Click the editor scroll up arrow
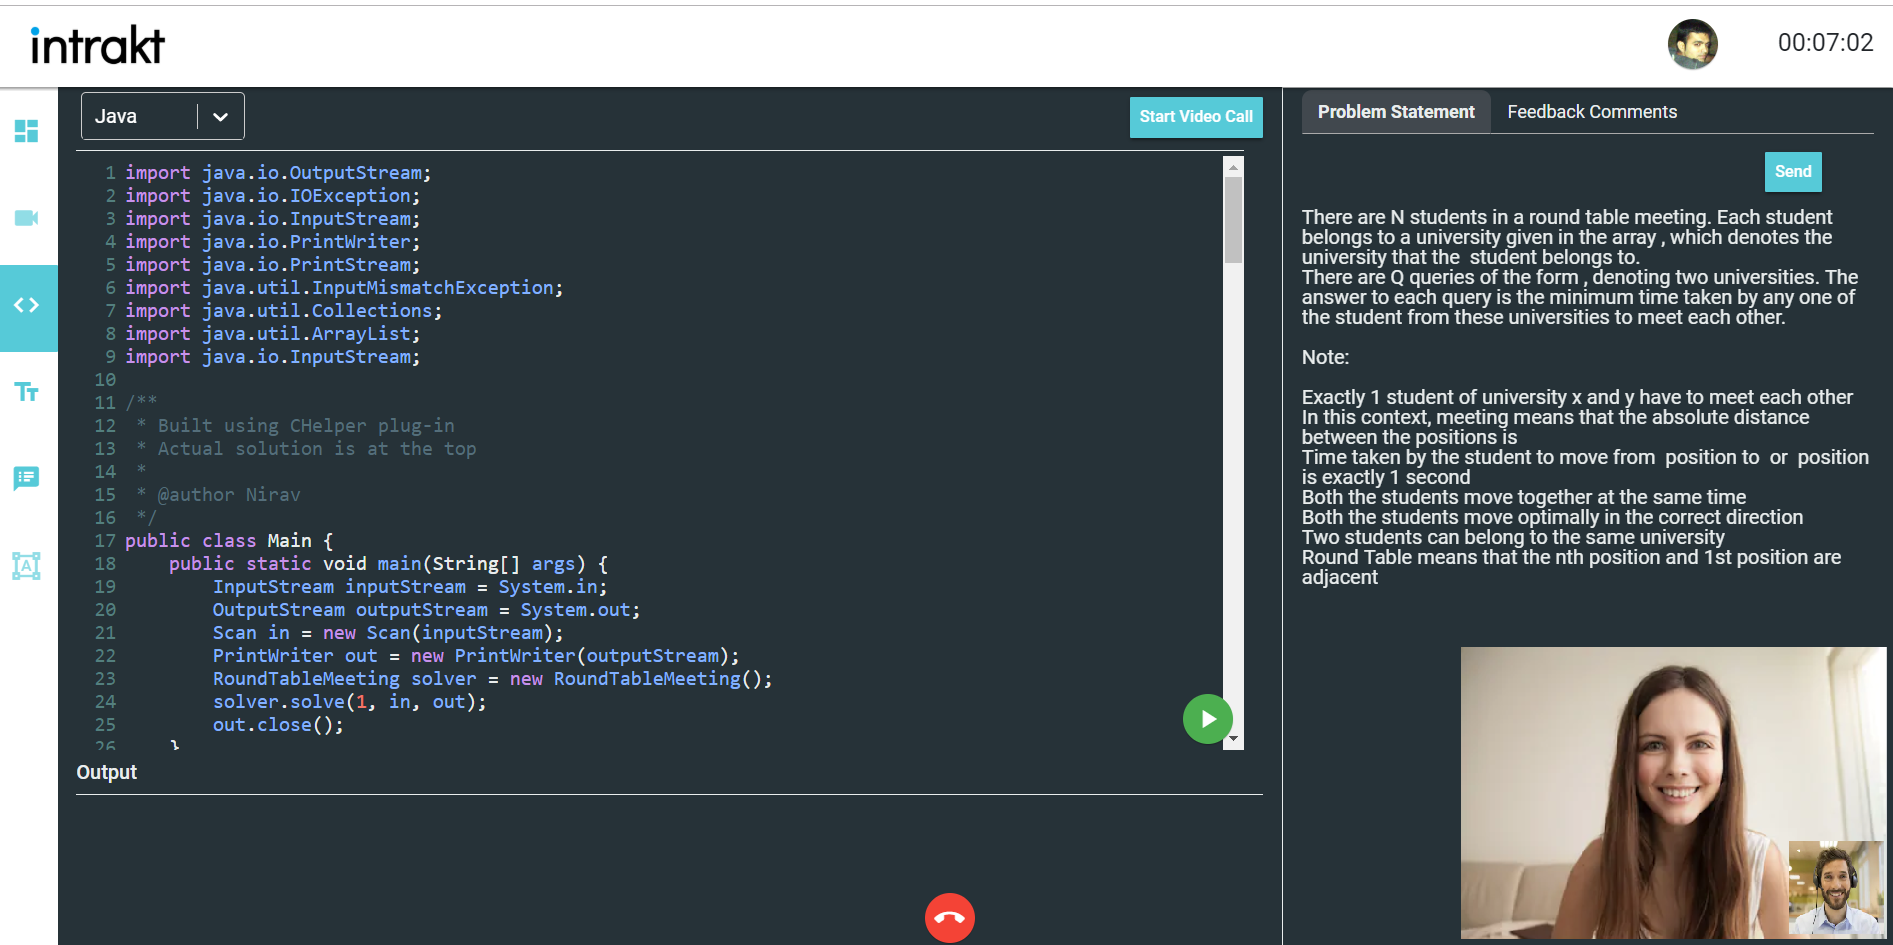1893x945 pixels. click(1234, 167)
